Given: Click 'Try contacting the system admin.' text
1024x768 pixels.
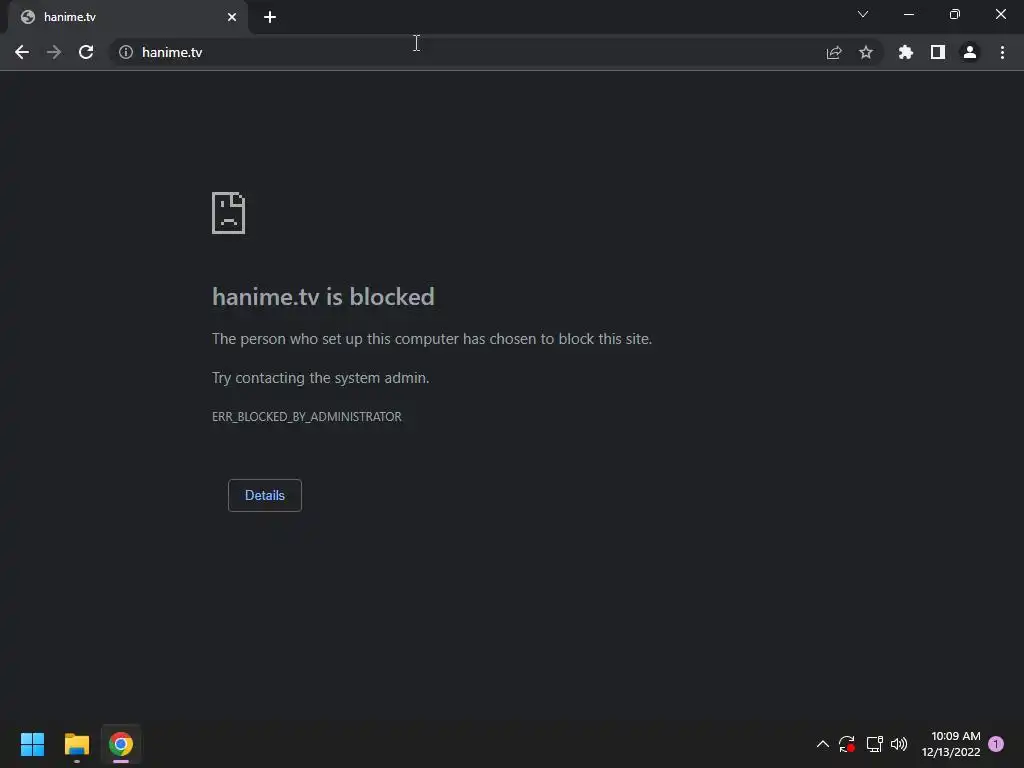Looking at the screenshot, I should (321, 378).
